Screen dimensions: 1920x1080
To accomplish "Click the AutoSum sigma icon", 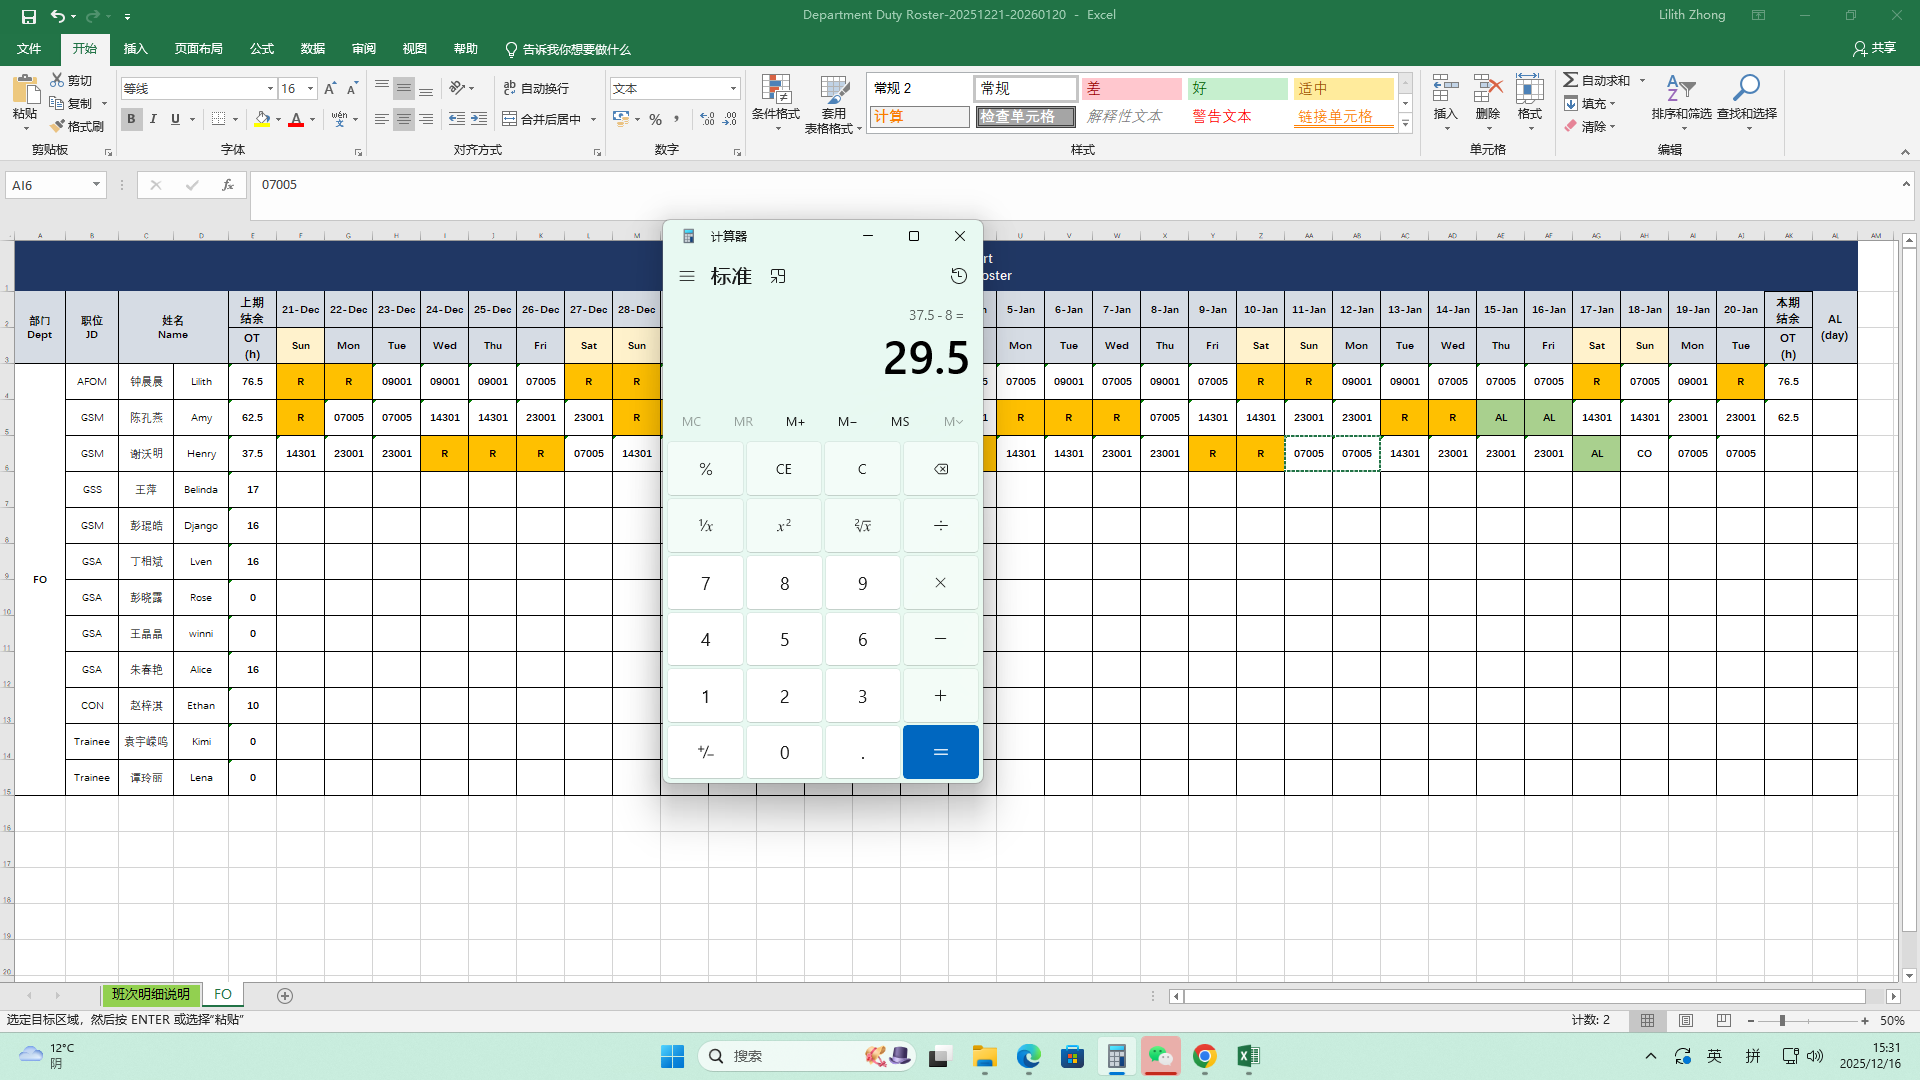I will point(1571,80).
